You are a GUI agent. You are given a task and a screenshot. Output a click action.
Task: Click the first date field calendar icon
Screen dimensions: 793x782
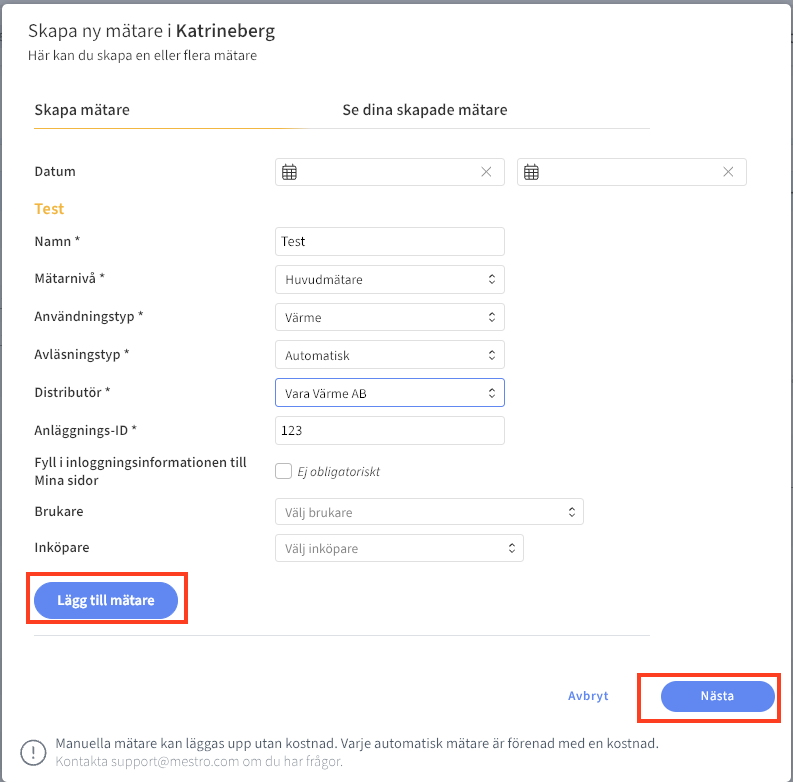tap(289, 172)
